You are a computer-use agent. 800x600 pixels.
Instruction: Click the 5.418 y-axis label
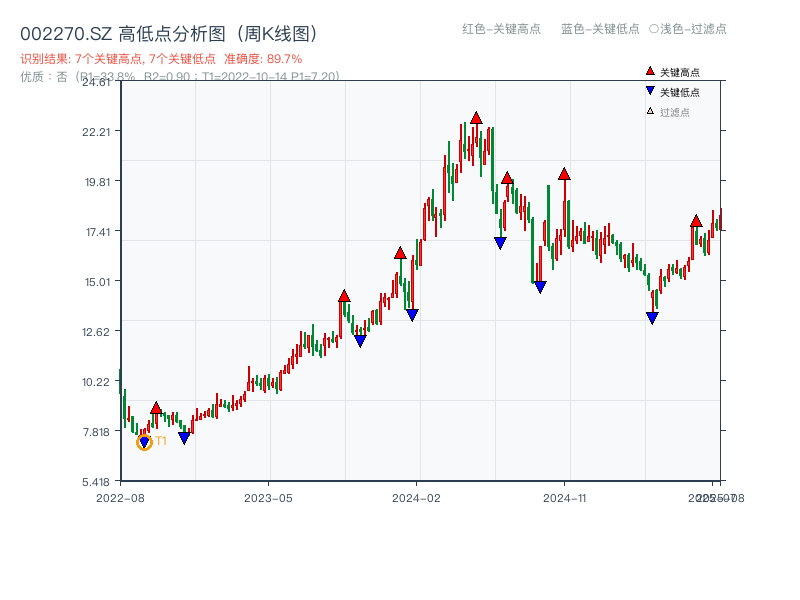click(x=96, y=482)
